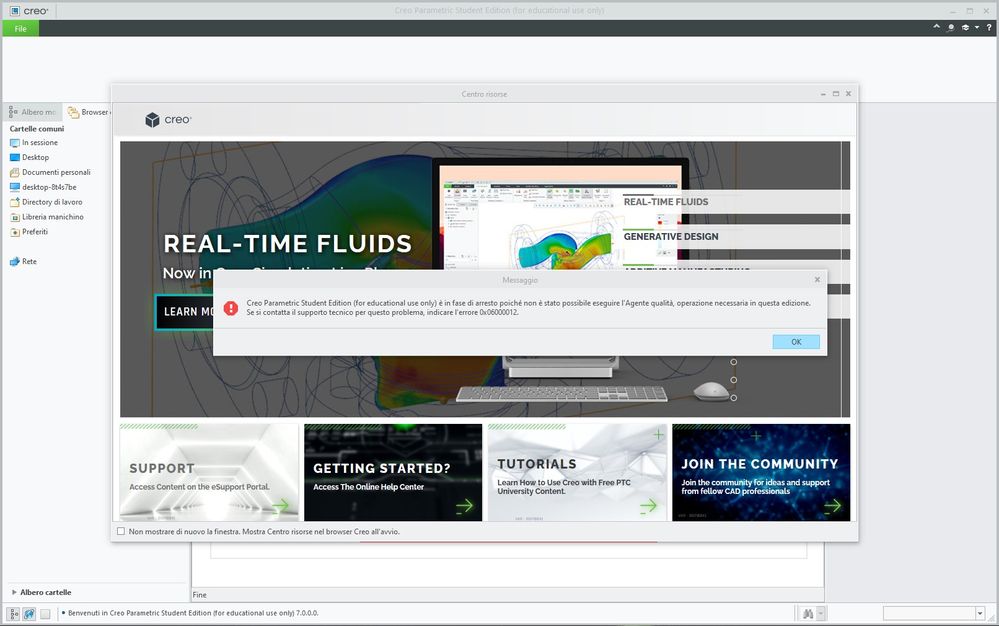Collapse the ribbon with the caret icon

(937, 27)
